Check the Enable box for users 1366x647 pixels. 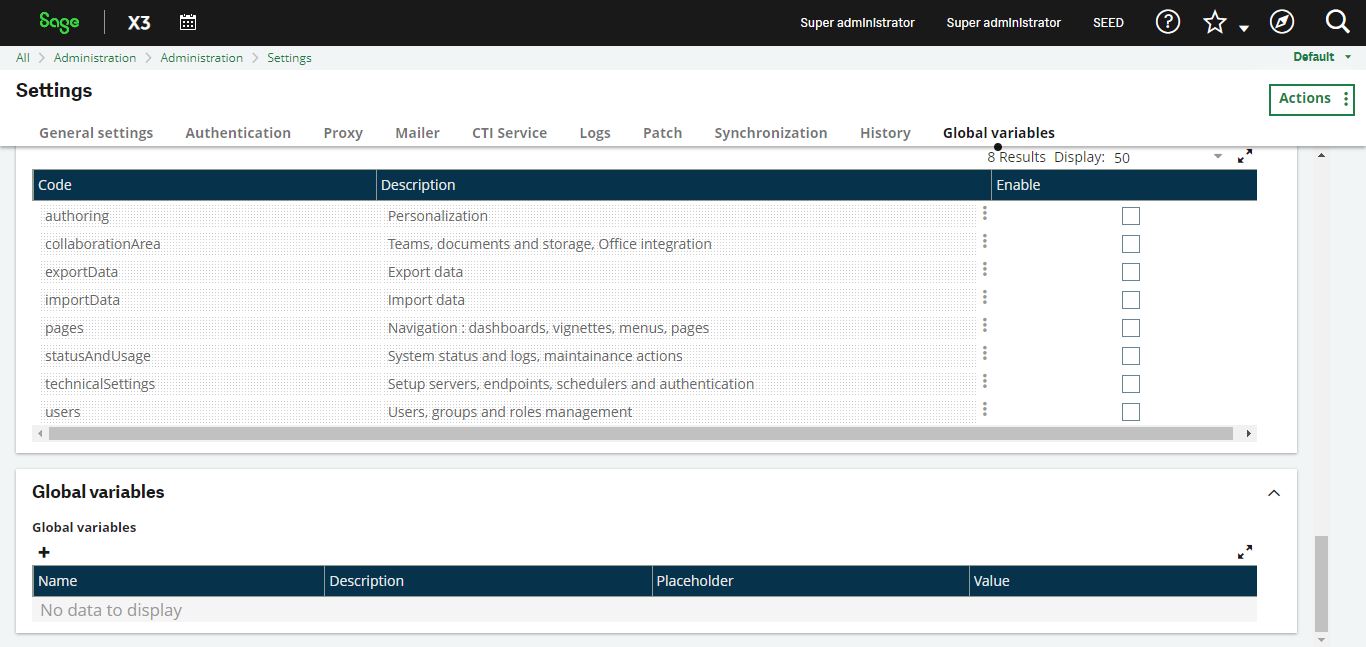coord(1130,411)
